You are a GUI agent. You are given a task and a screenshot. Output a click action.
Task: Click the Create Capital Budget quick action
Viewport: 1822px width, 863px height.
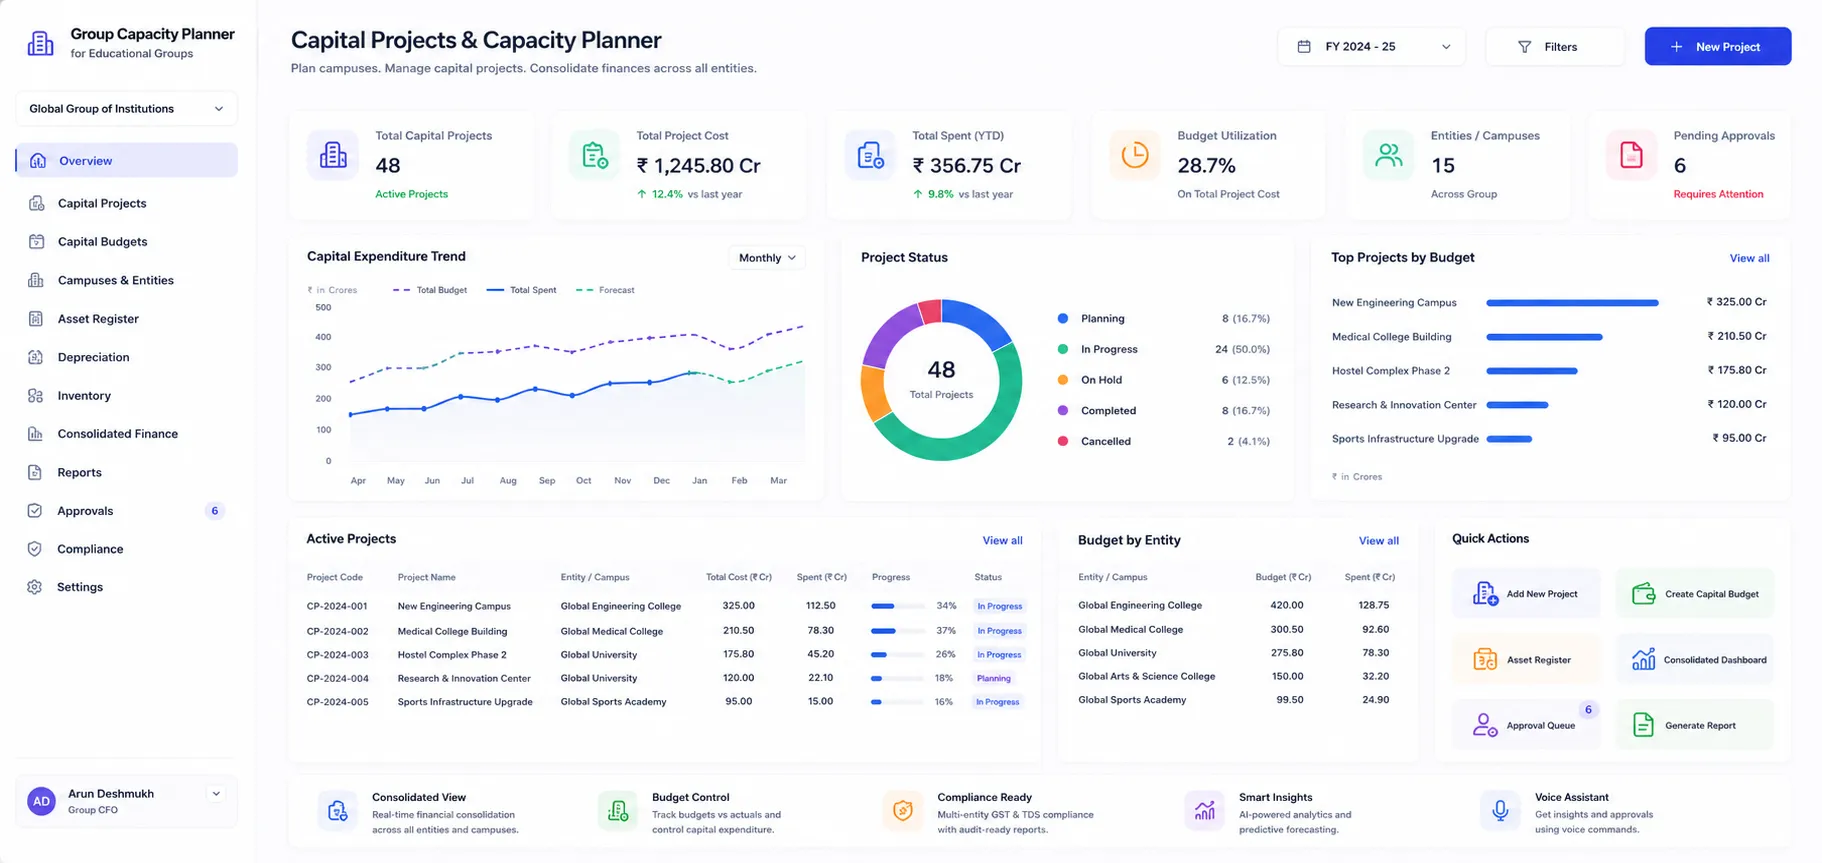1695,594
